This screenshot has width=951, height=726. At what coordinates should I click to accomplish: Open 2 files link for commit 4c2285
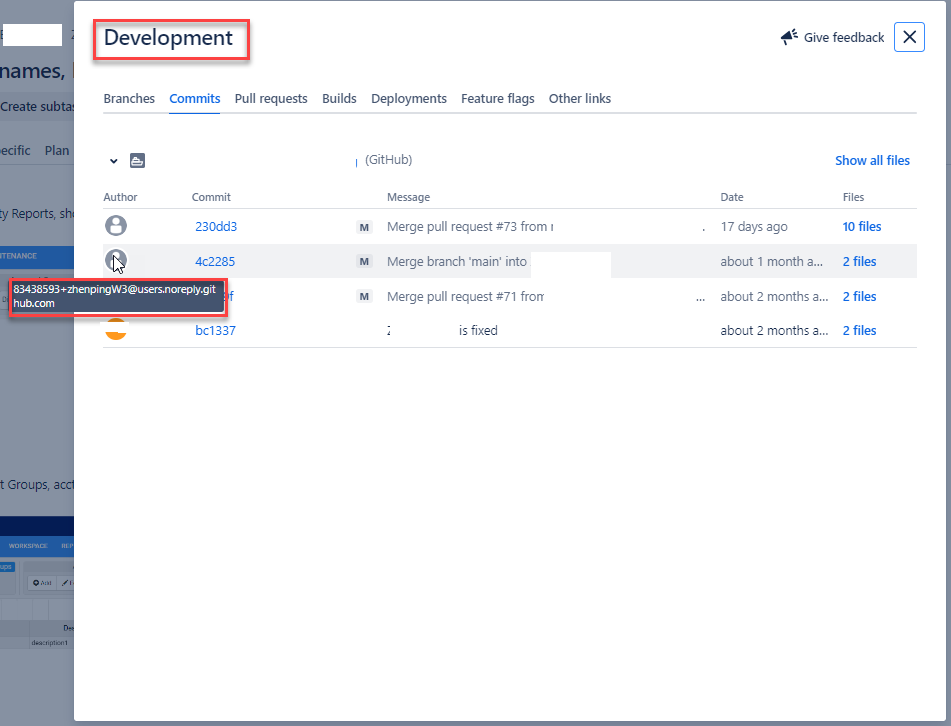(859, 261)
